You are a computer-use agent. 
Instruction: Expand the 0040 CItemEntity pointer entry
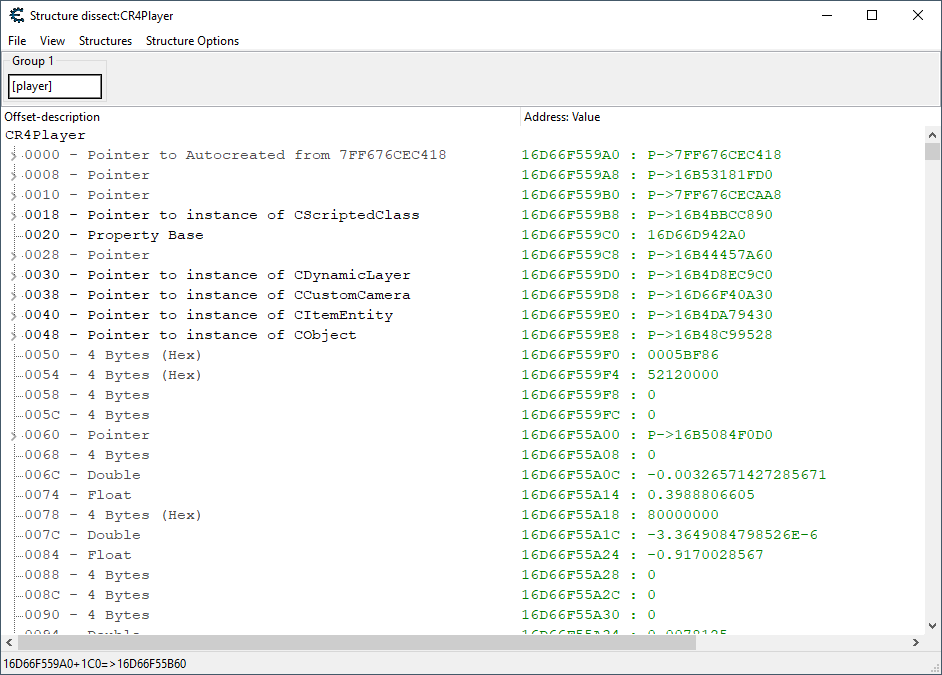point(14,315)
